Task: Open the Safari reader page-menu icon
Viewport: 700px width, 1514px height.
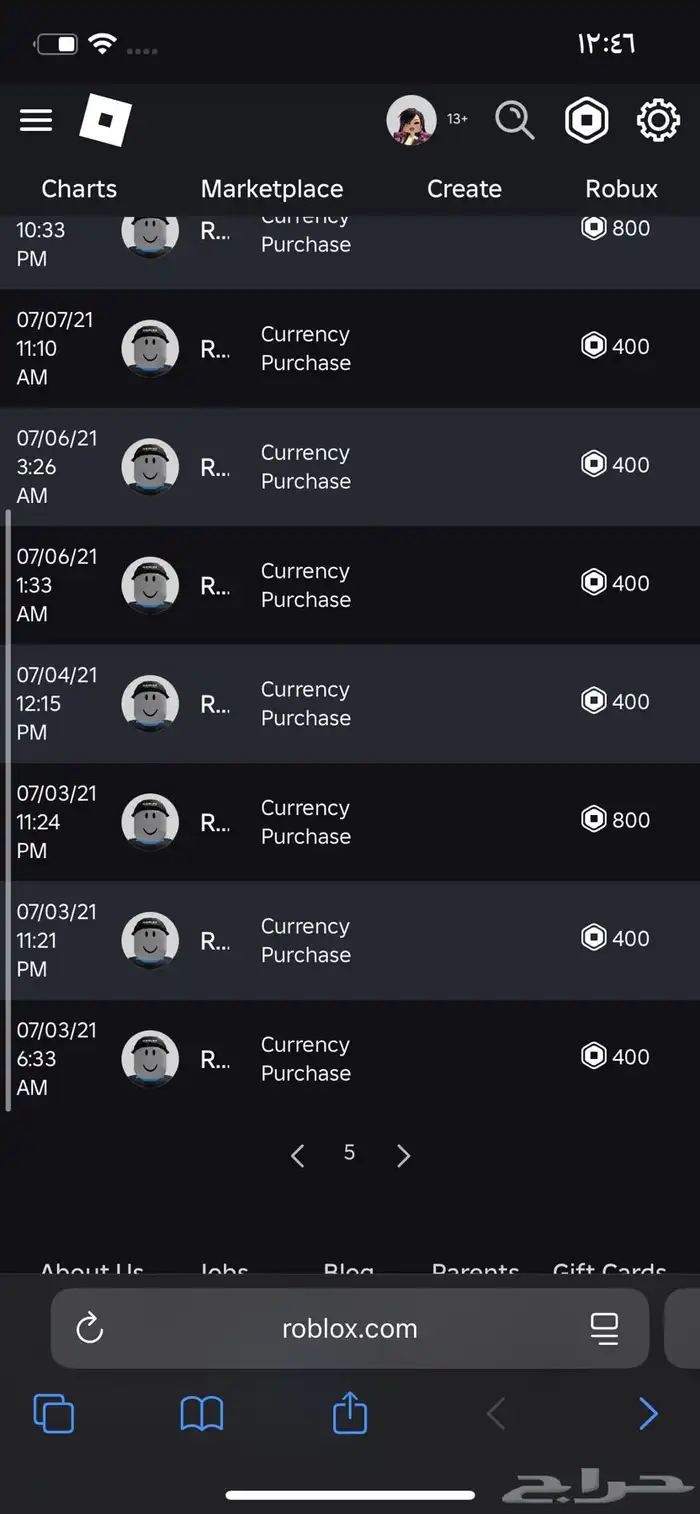Action: coord(604,1328)
